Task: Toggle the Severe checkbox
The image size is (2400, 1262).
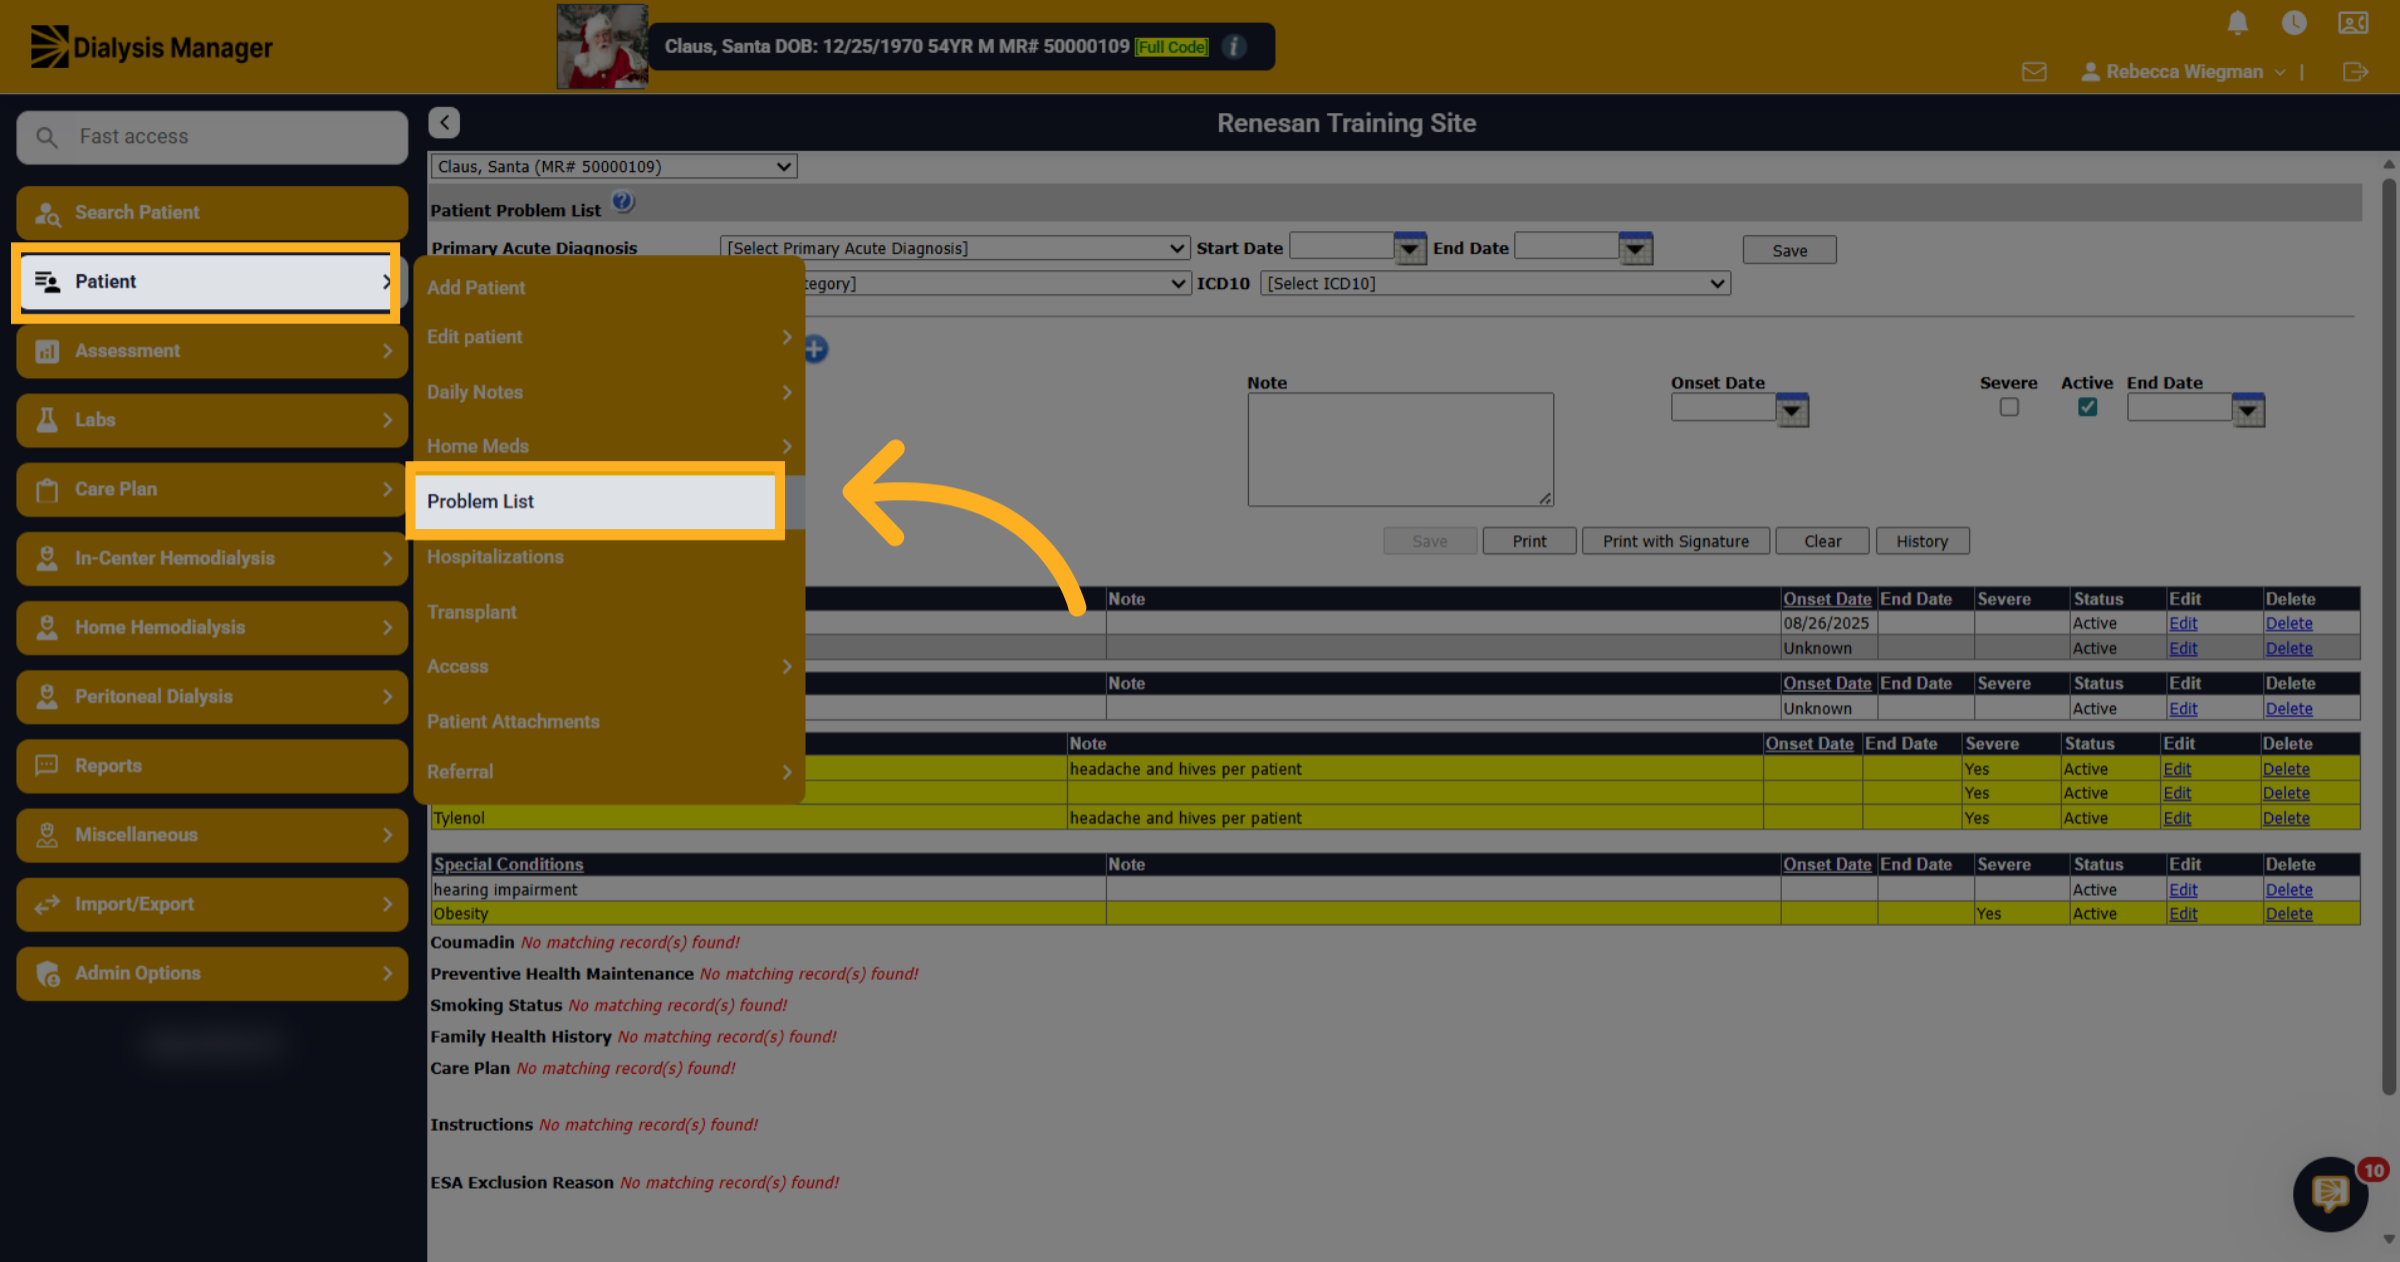Action: (2009, 407)
